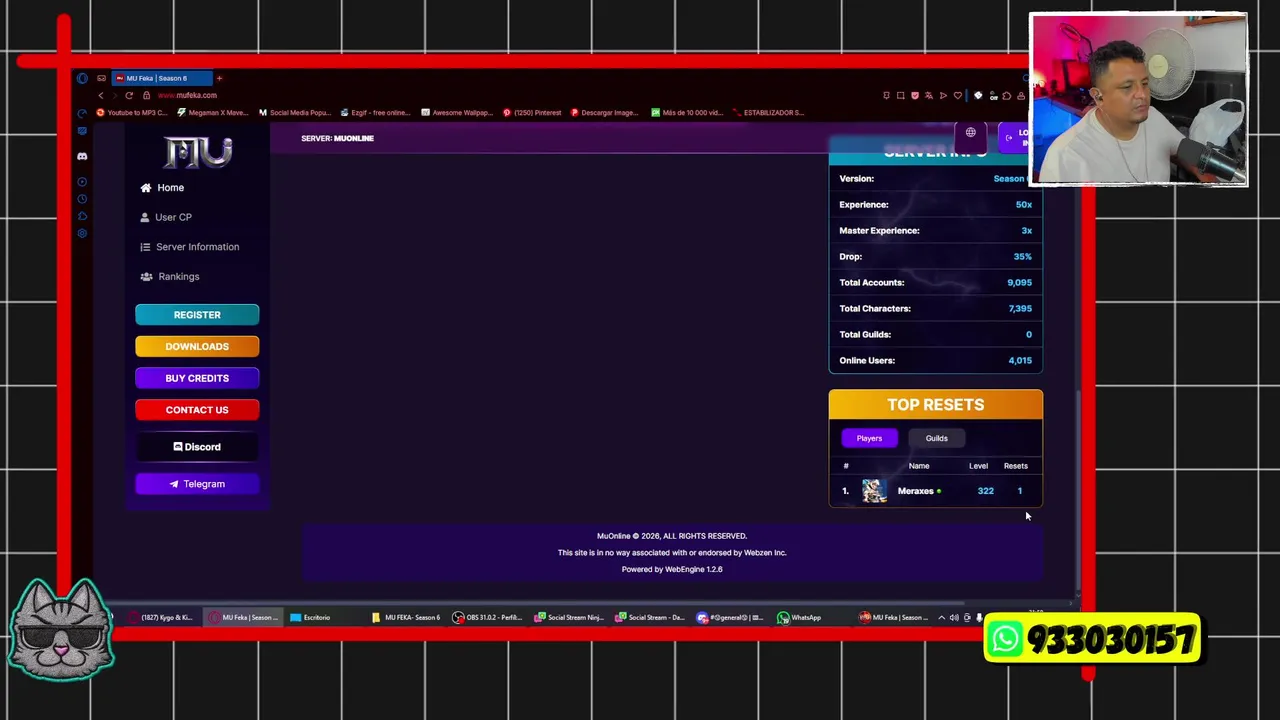Click the list icon beside Server Information

145,247
